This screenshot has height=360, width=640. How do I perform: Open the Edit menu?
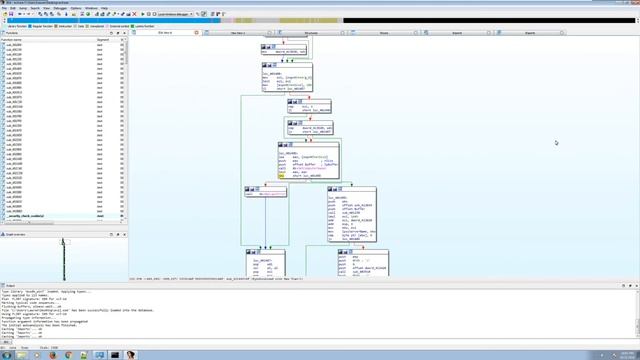[13, 8]
